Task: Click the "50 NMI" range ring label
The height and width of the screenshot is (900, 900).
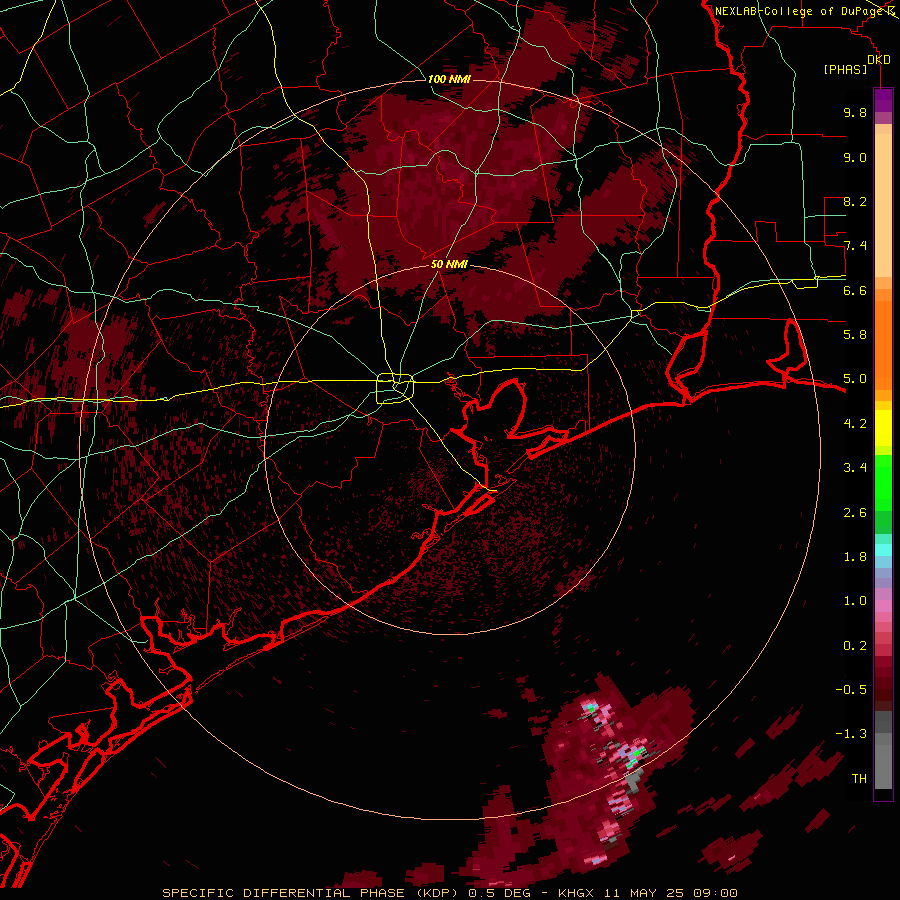Action: (x=449, y=264)
